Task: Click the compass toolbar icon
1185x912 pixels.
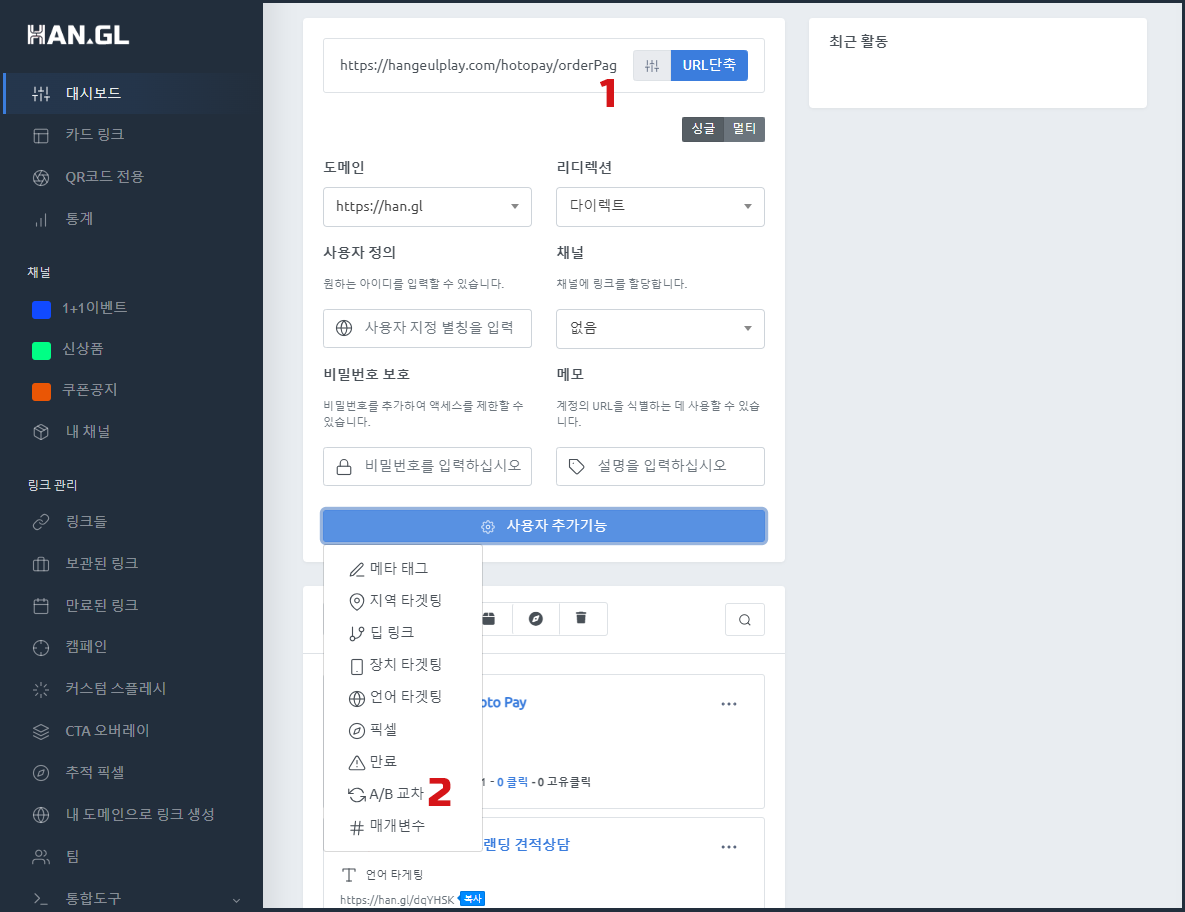Action: [536, 619]
